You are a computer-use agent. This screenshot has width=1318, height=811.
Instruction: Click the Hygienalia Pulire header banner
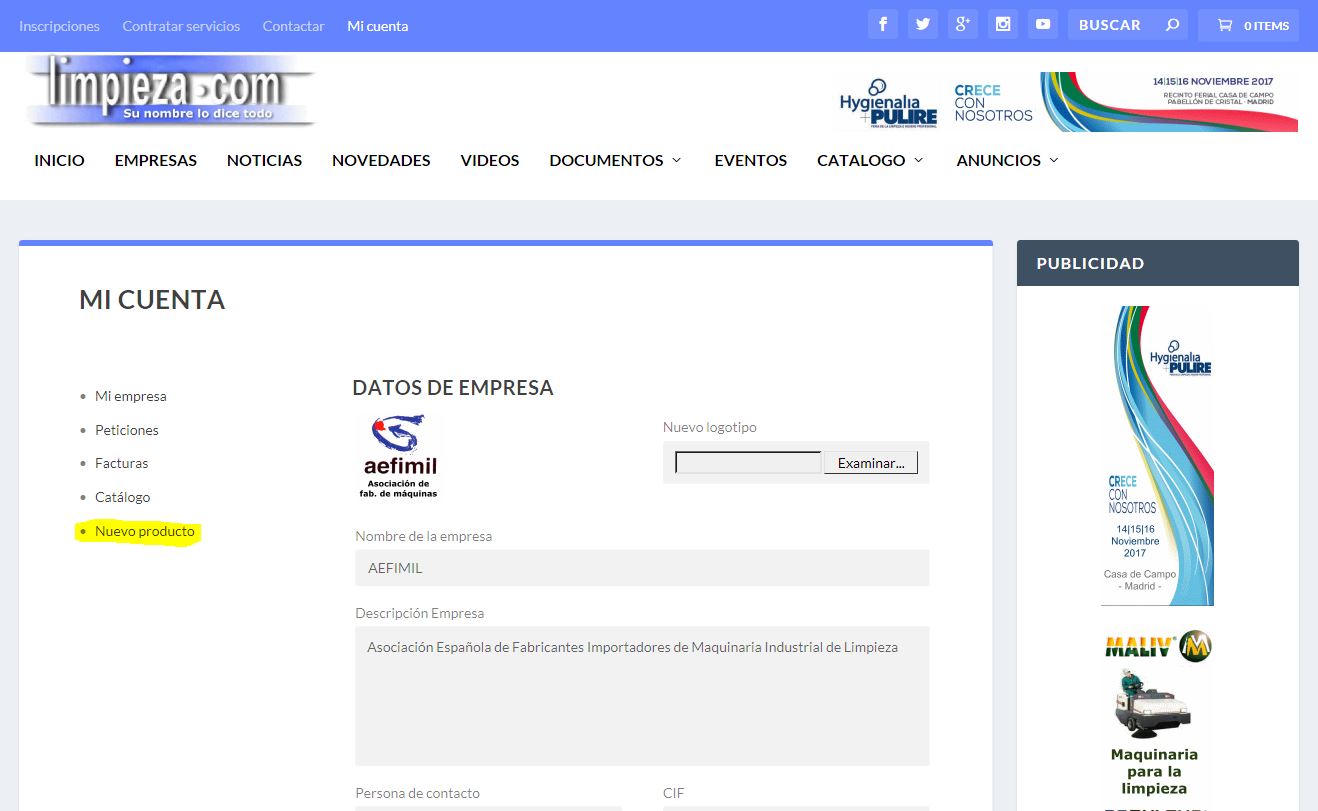pos(1067,101)
